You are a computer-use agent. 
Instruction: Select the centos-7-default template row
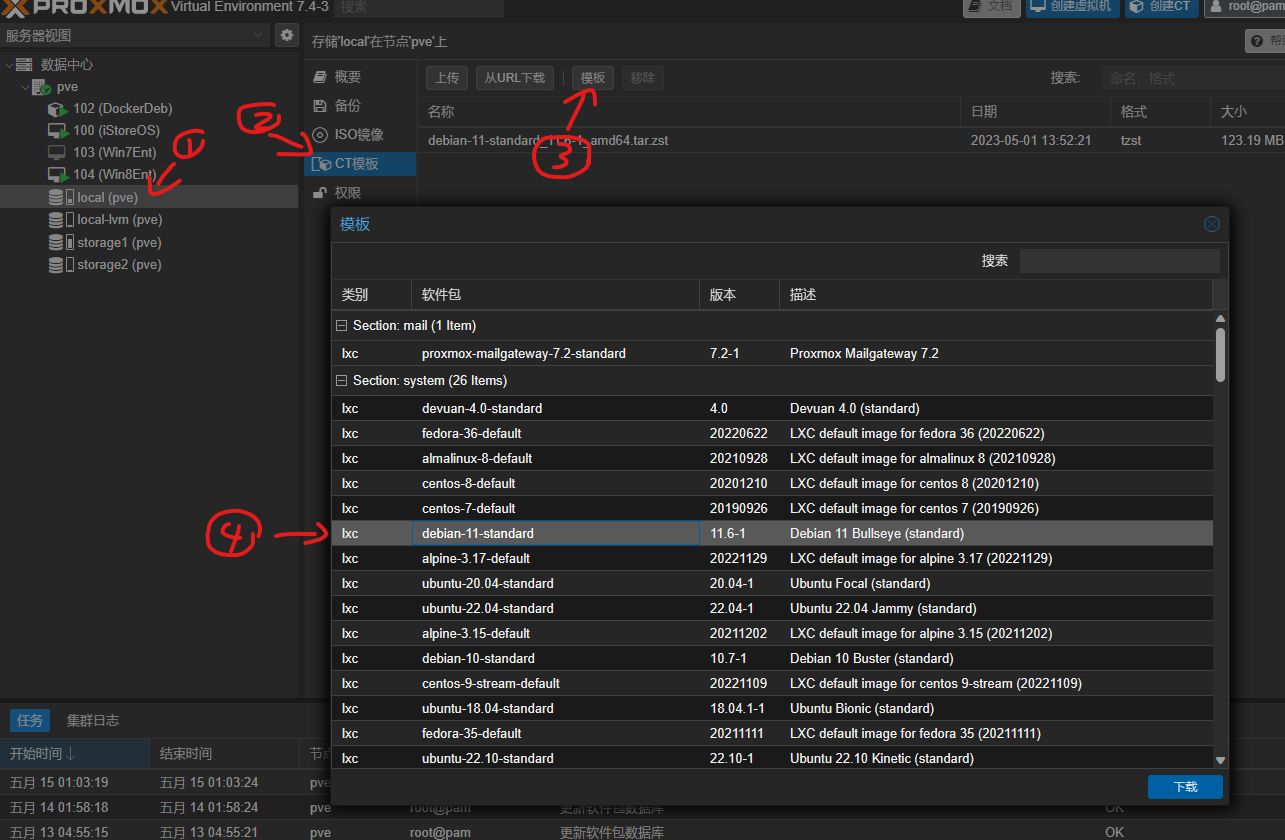772,508
